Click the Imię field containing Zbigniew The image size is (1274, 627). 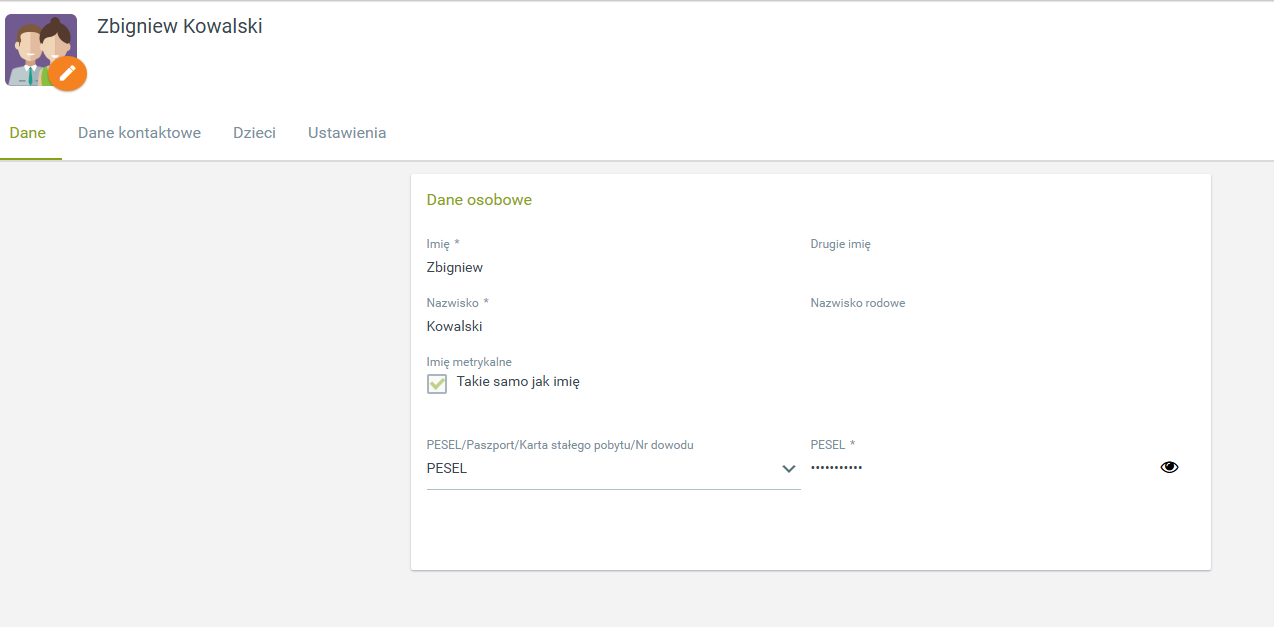click(x=600, y=268)
